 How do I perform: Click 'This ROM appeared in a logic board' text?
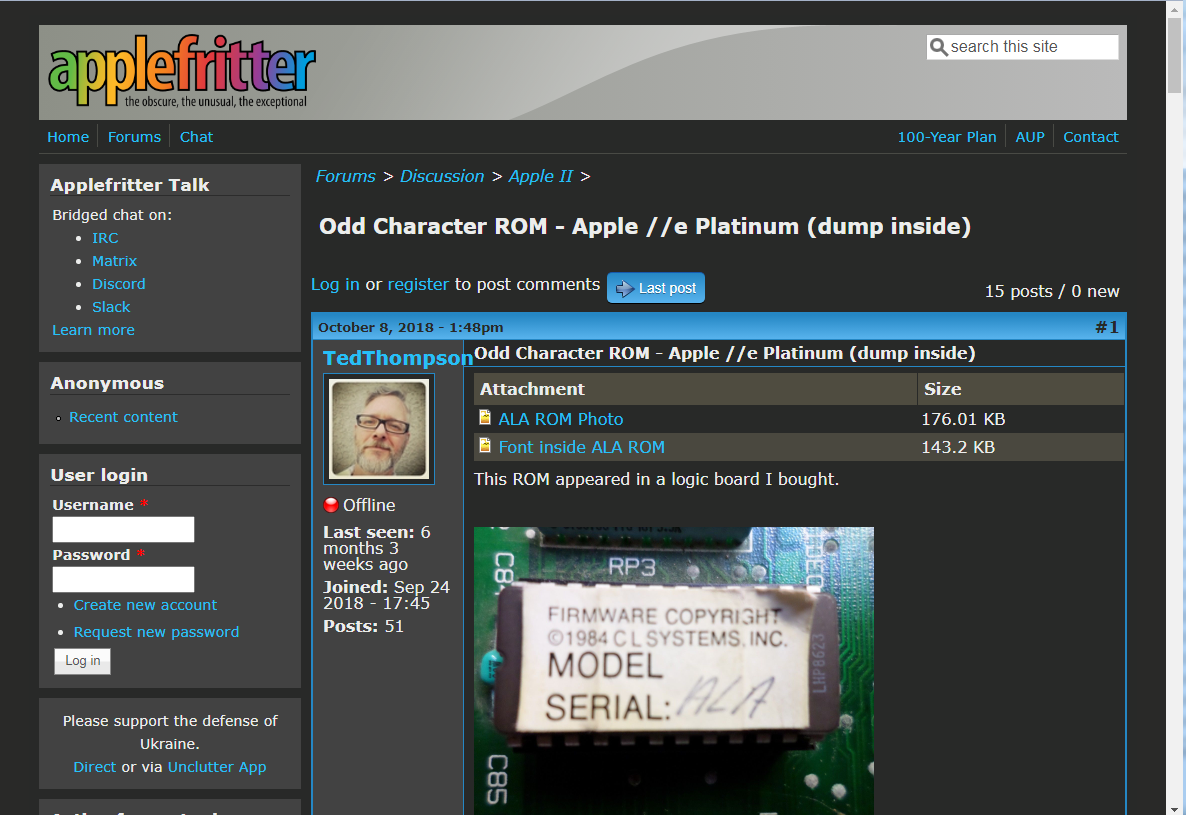[x=657, y=479]
